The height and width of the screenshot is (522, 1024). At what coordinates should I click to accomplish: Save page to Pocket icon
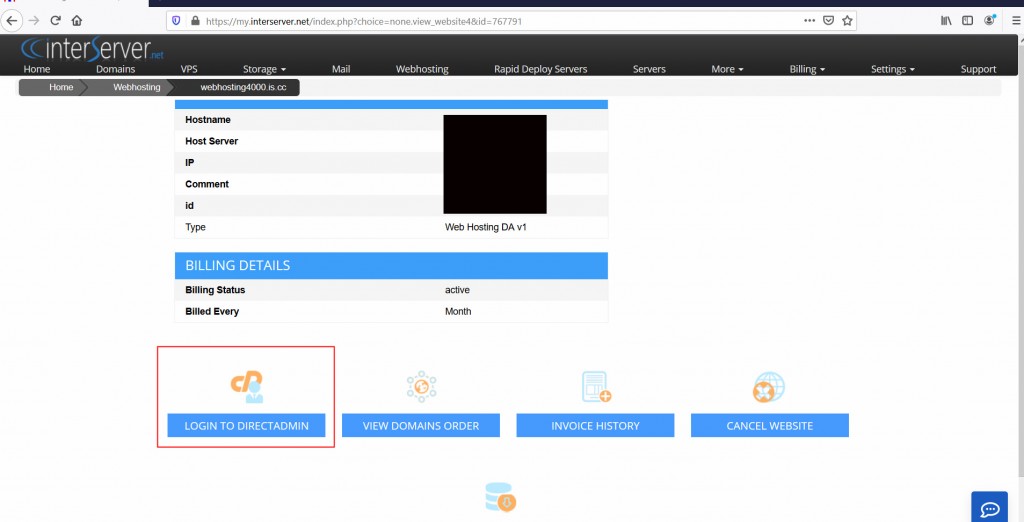pos(828,21)
